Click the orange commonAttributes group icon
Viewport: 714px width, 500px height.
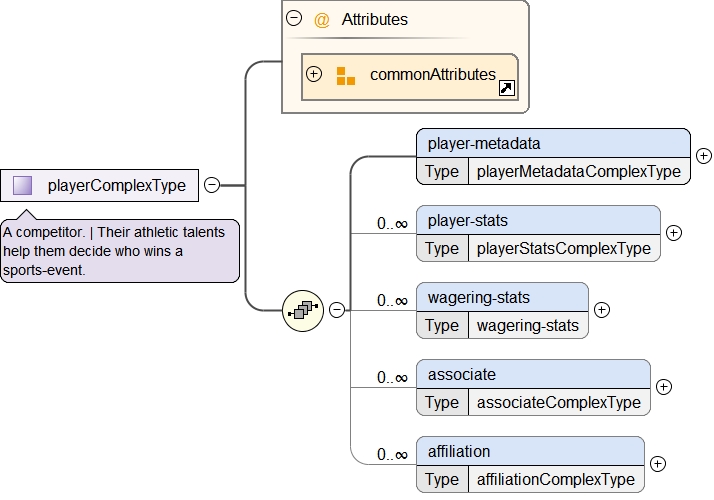click(345, 75)
